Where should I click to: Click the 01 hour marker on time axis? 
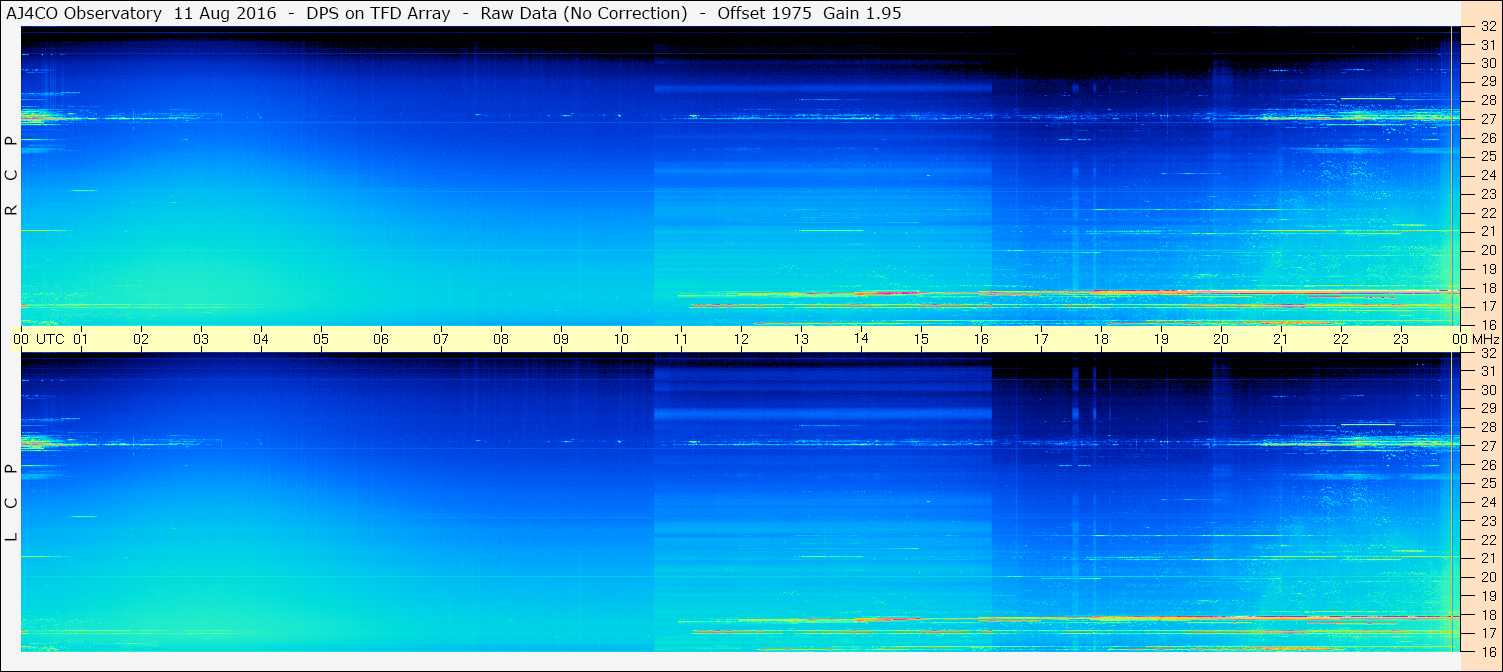click(81, 339)
